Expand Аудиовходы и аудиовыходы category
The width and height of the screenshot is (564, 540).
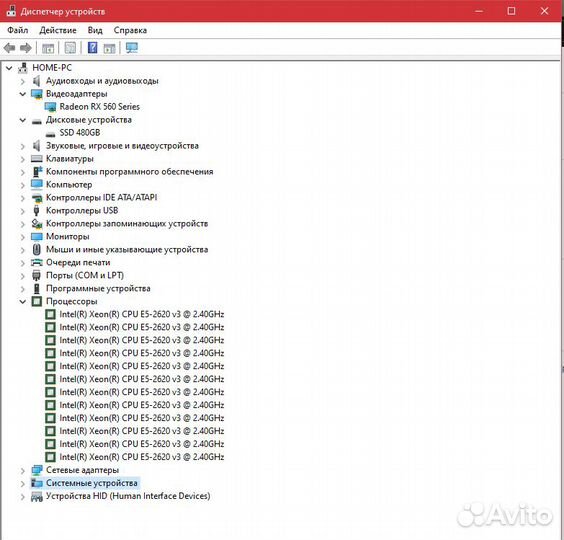[23, 81]
